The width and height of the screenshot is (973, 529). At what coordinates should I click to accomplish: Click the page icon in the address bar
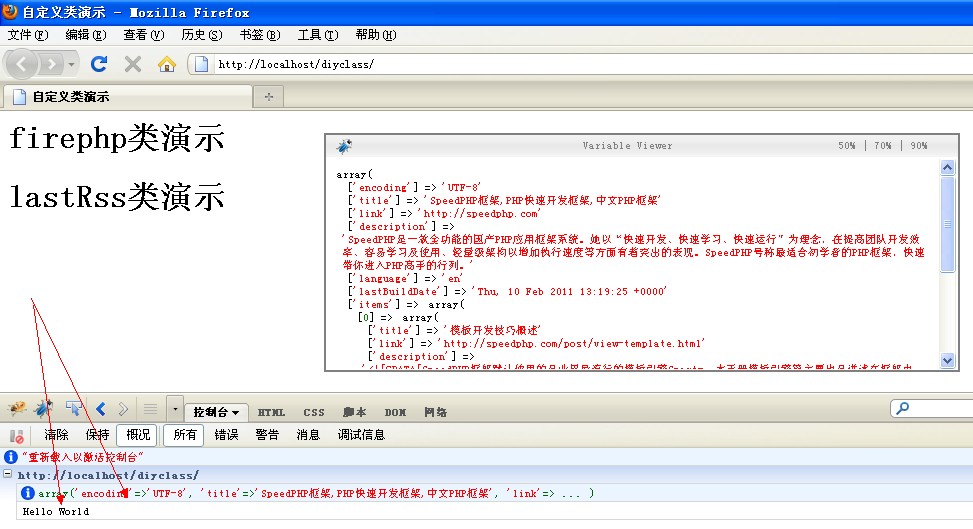coord(201,64)
